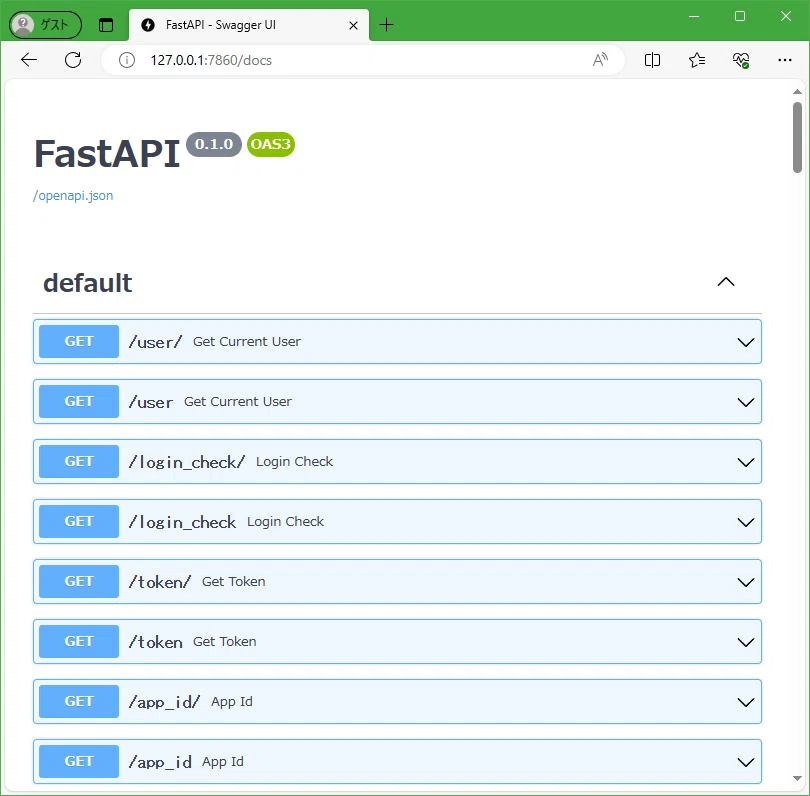
Task: Click the scrollbar down arrow
Action: pos(797,778)
